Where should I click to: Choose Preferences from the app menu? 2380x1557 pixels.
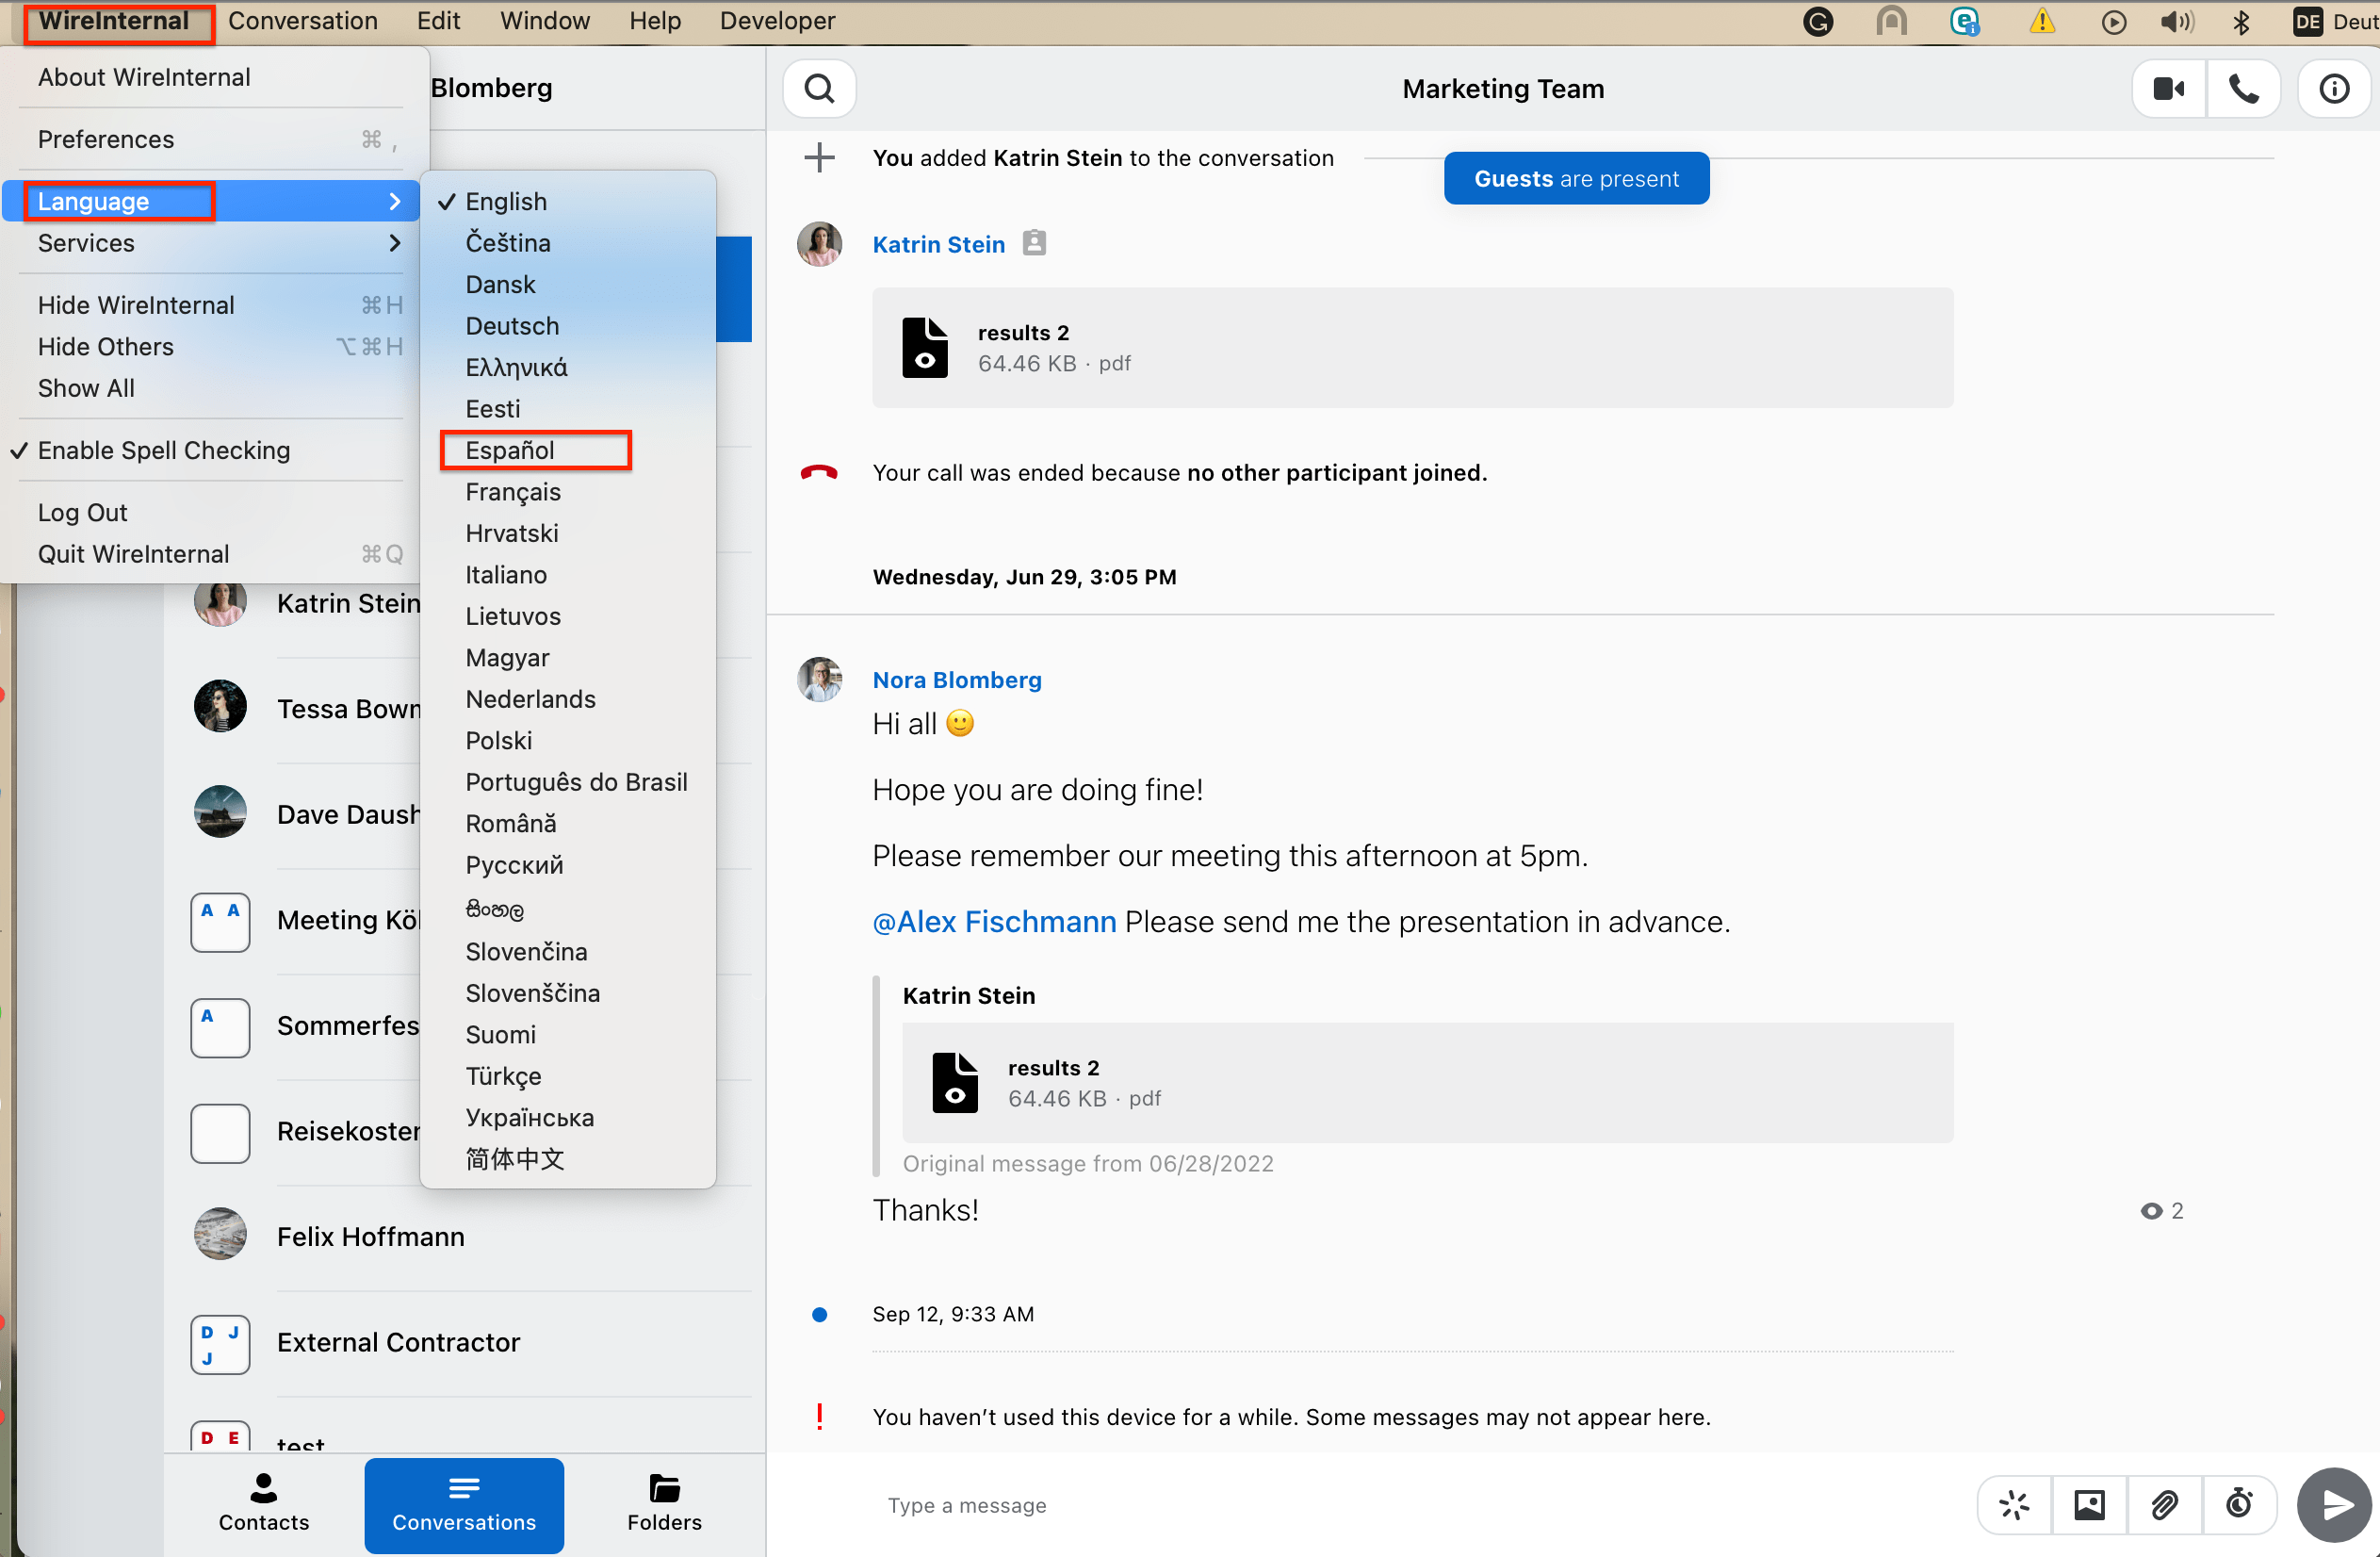[x=106, y=139]
